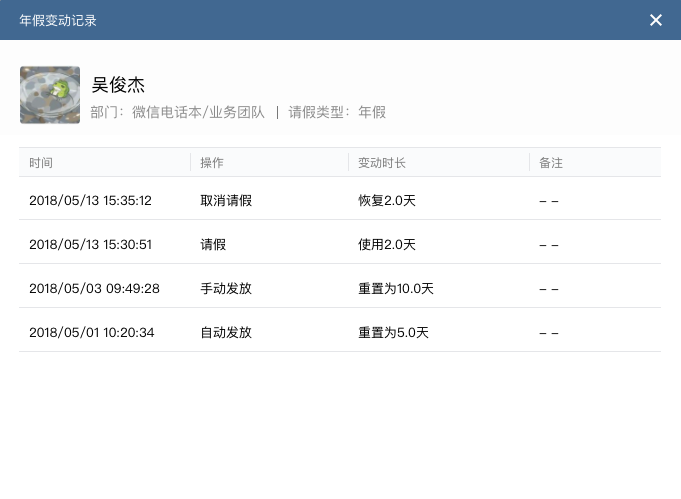Click the 操作 column header

(212, 163)
